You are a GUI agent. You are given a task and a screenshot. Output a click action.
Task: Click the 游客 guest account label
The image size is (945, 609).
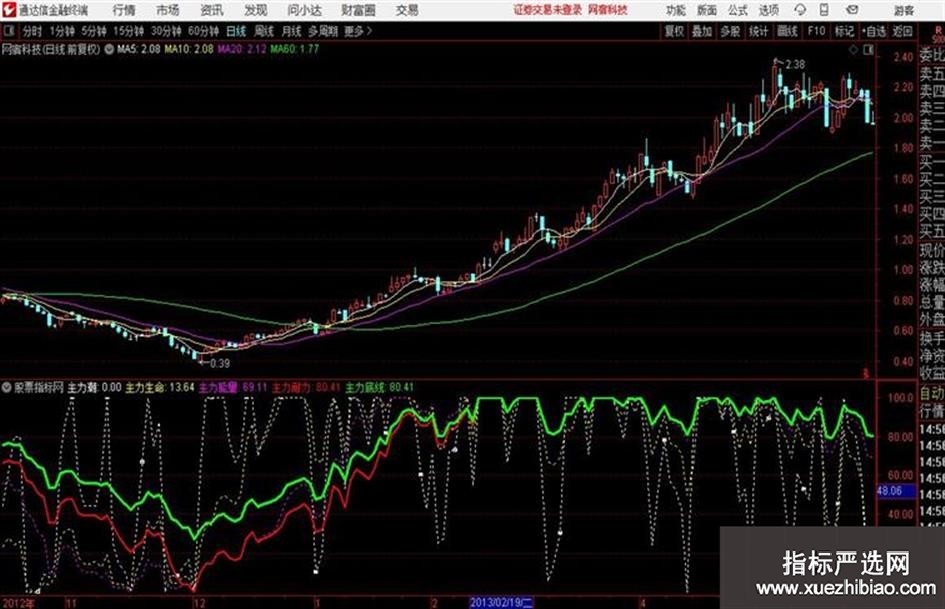(x=904, y=10)
